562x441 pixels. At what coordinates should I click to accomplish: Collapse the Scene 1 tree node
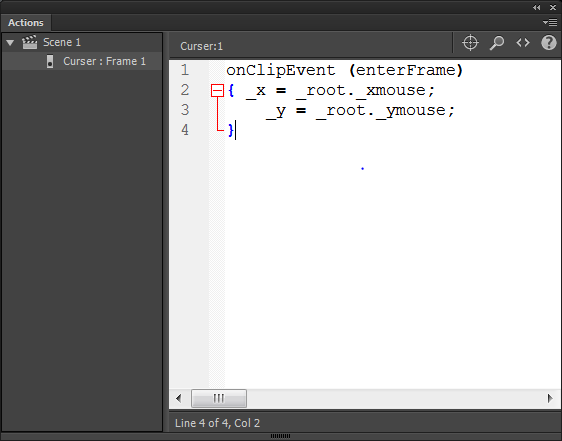tap(10, 43)
